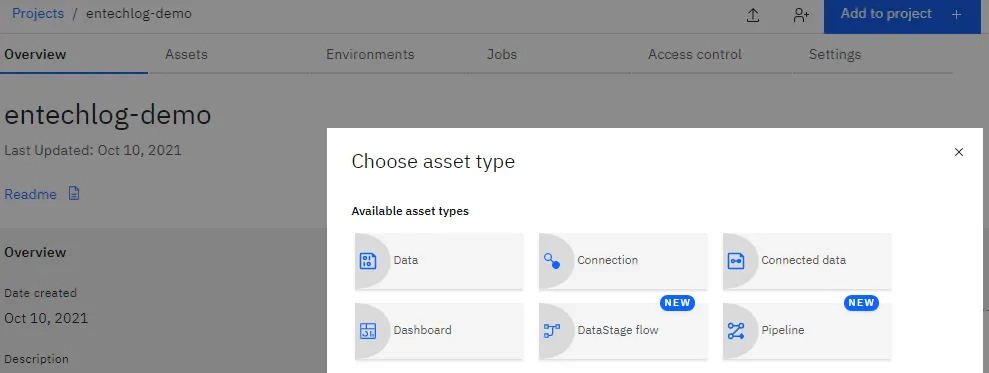Click the NEW badge on Pipeline tile

[x=861, y=303]
